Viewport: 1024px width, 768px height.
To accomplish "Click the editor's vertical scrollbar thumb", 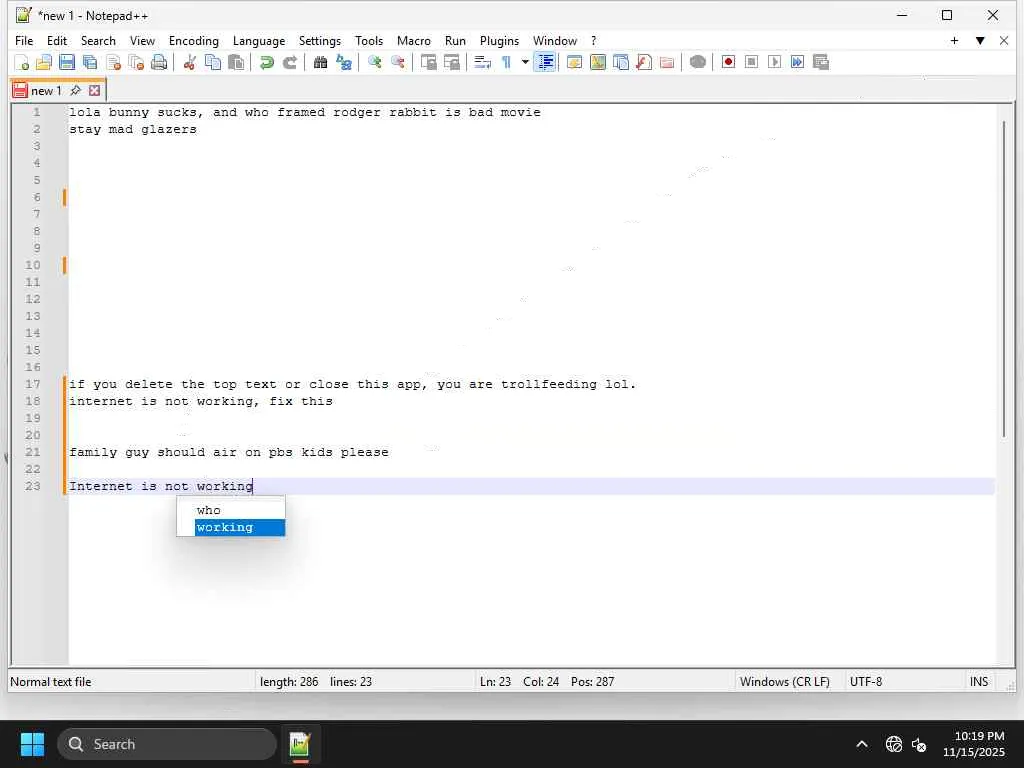I will coord(1004,279).
